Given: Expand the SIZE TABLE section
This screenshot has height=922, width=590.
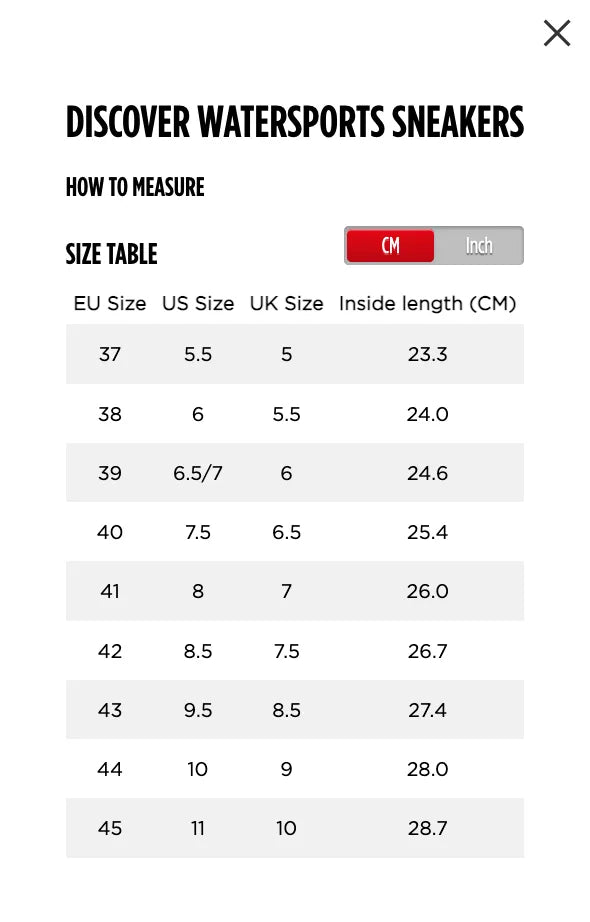Looking at the screenshot, I should click(x=111, y=254).
